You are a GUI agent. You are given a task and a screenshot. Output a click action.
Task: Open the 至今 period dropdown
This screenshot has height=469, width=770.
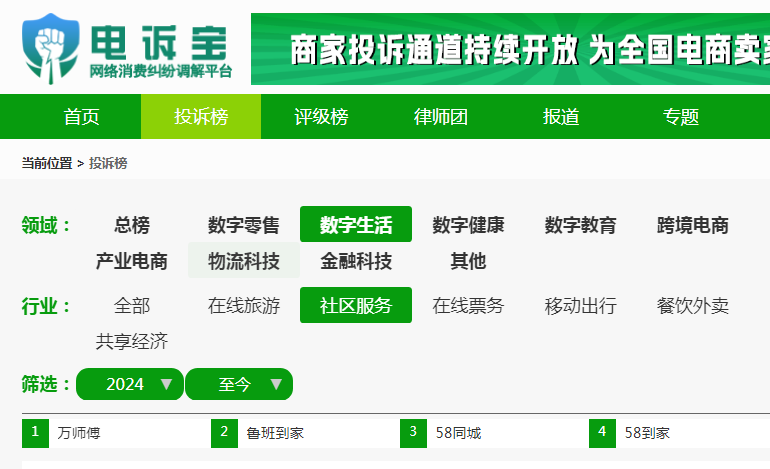239,384
